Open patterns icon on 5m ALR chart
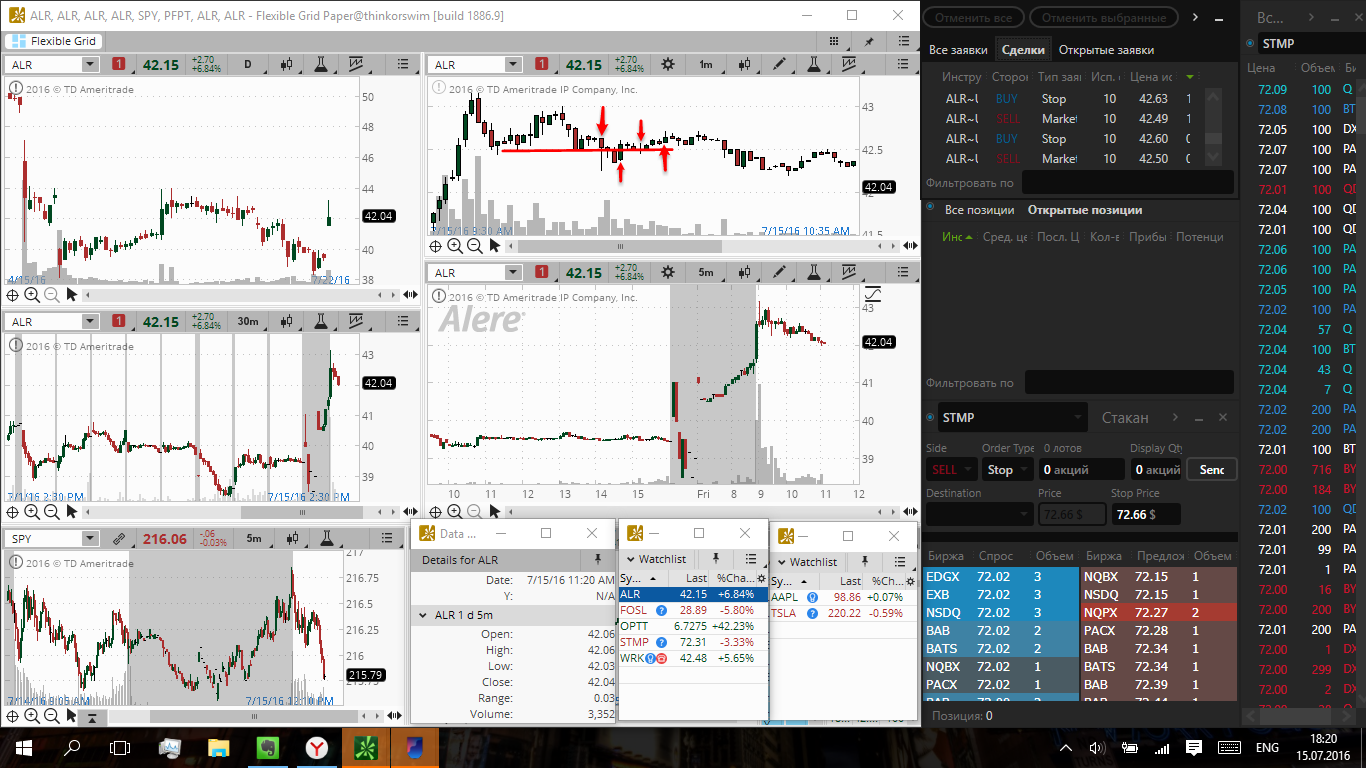The image size is (1366, 768). click(x=848, y=272)
